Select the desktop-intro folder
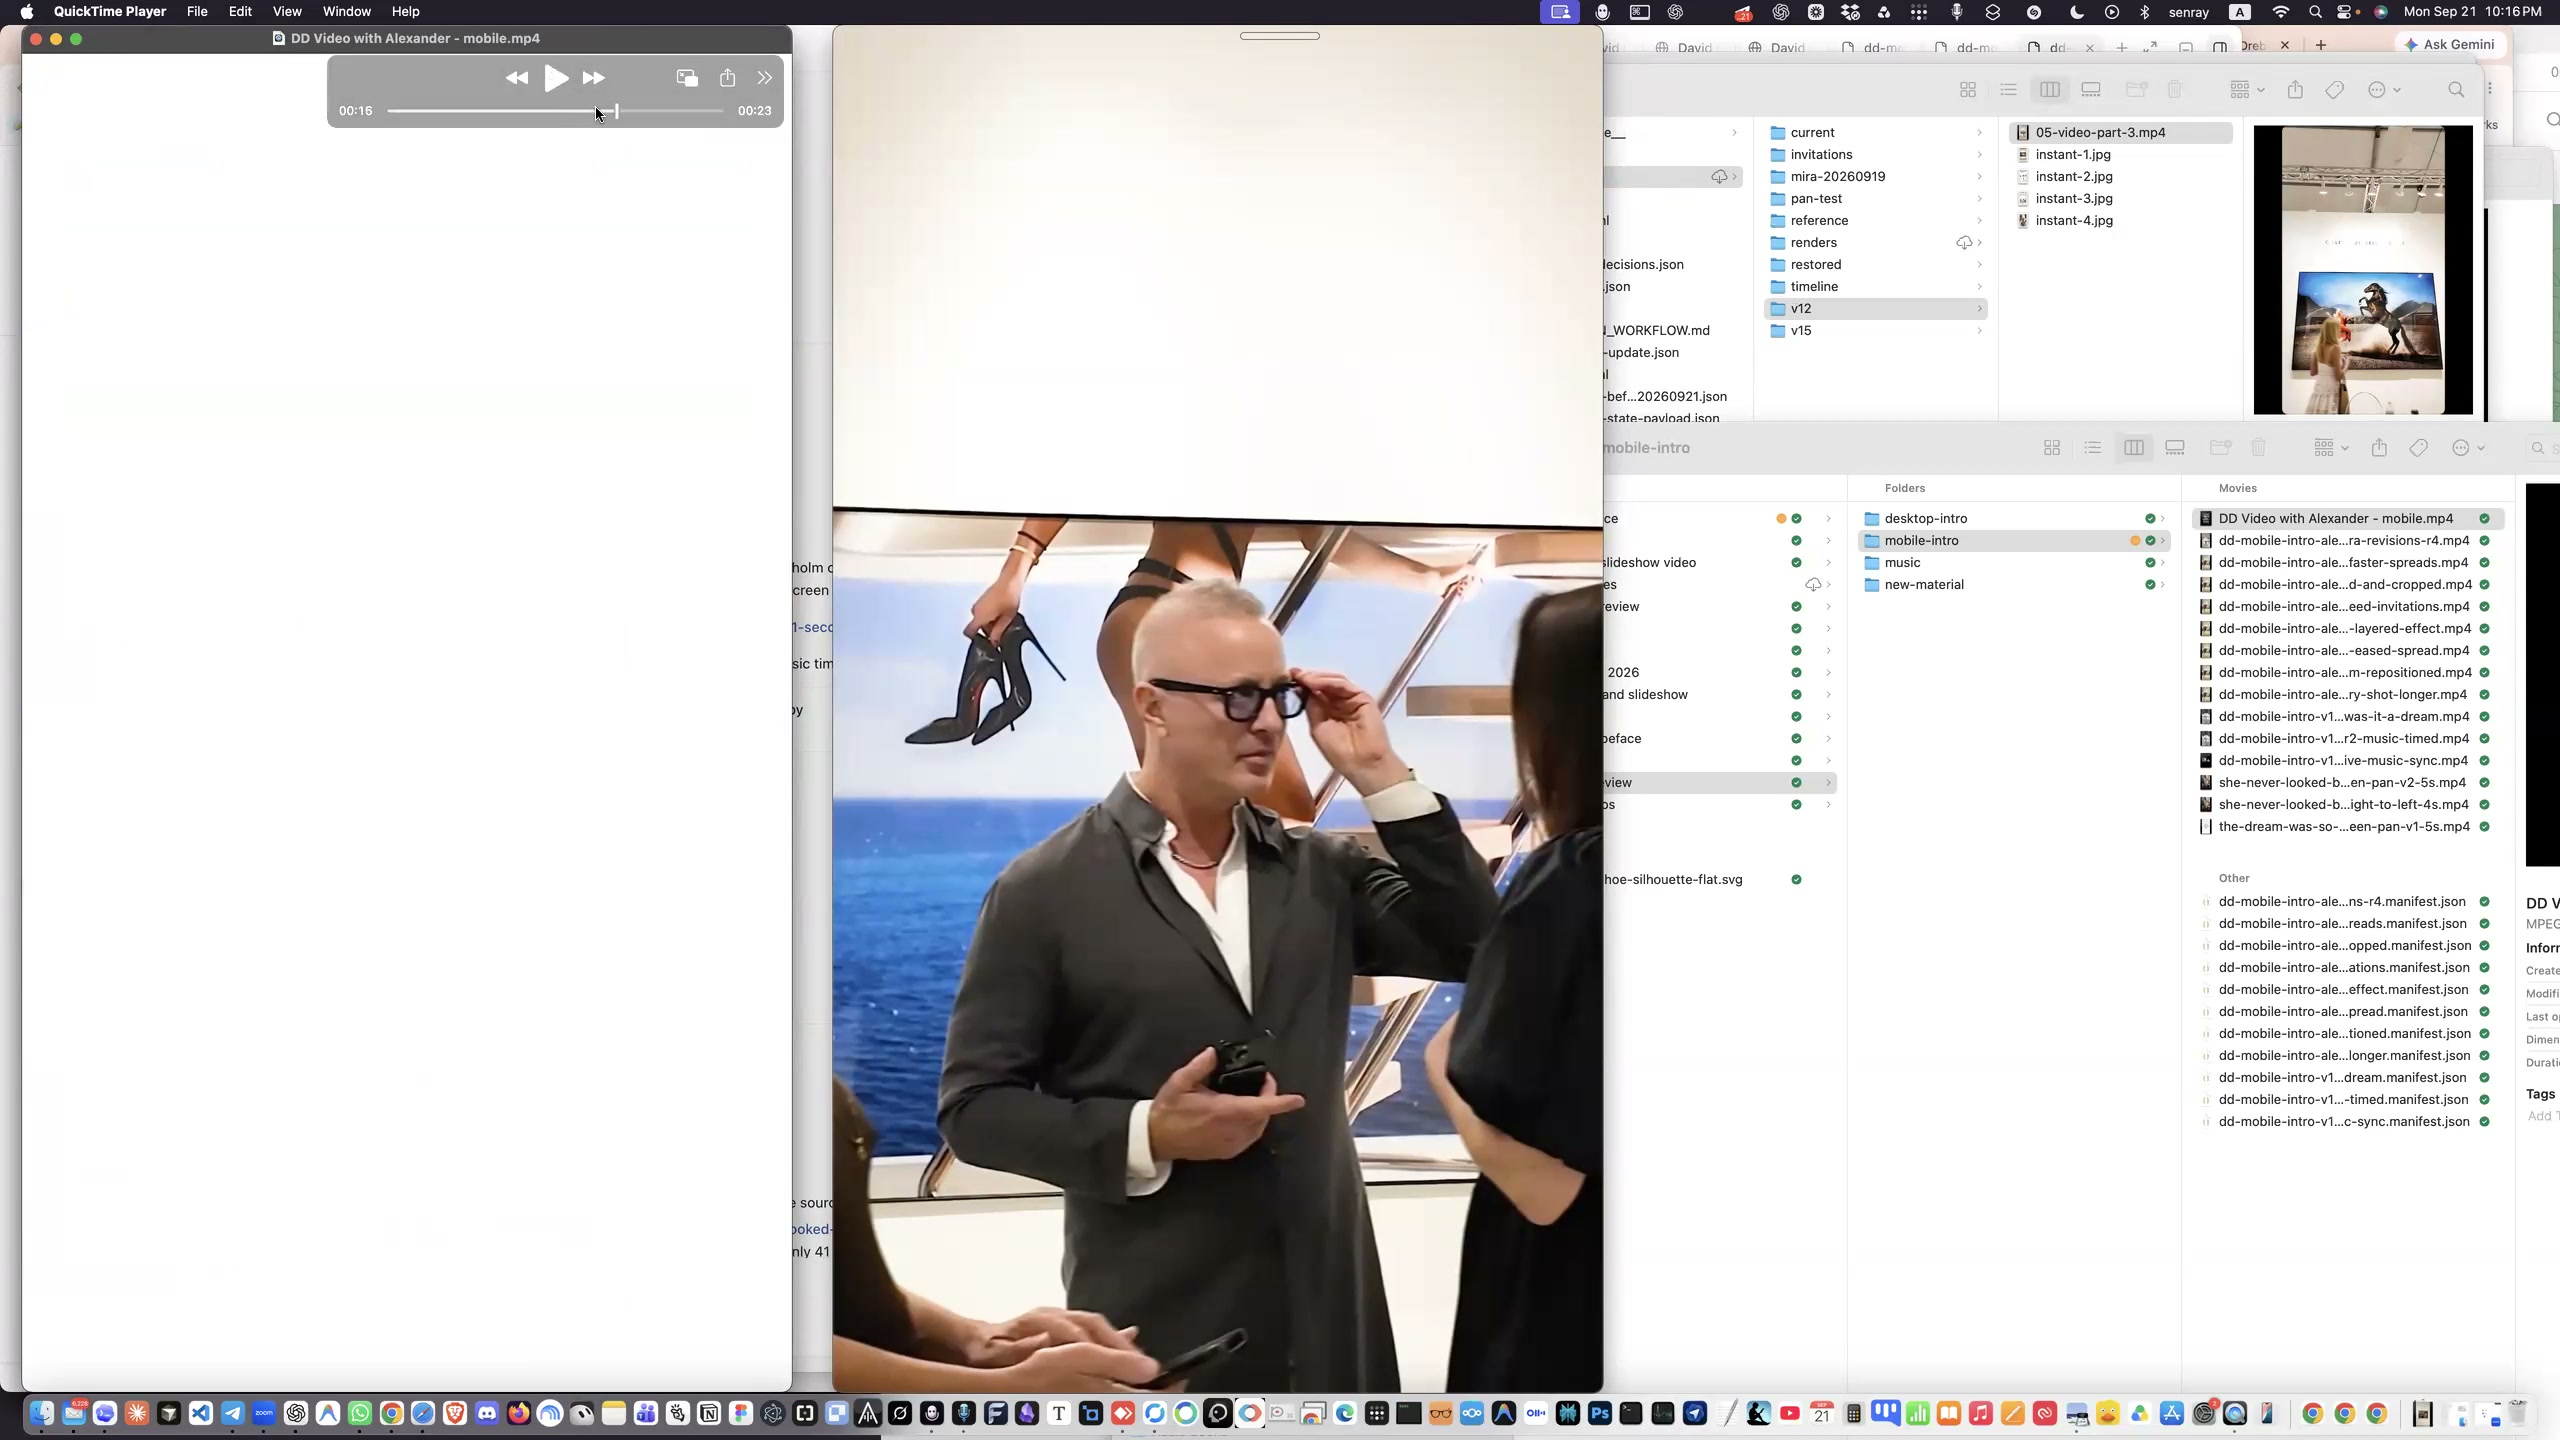 pos(2014,519)
